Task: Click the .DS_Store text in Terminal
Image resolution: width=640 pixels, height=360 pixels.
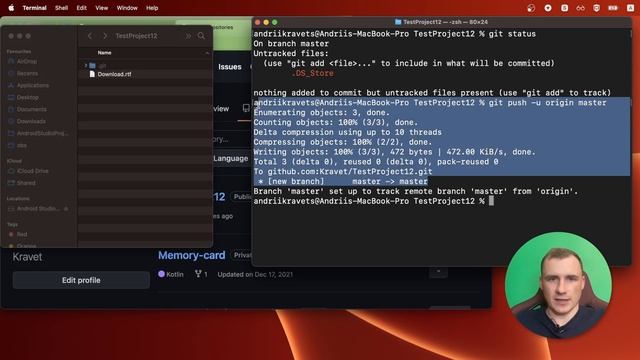Action: 313,73
